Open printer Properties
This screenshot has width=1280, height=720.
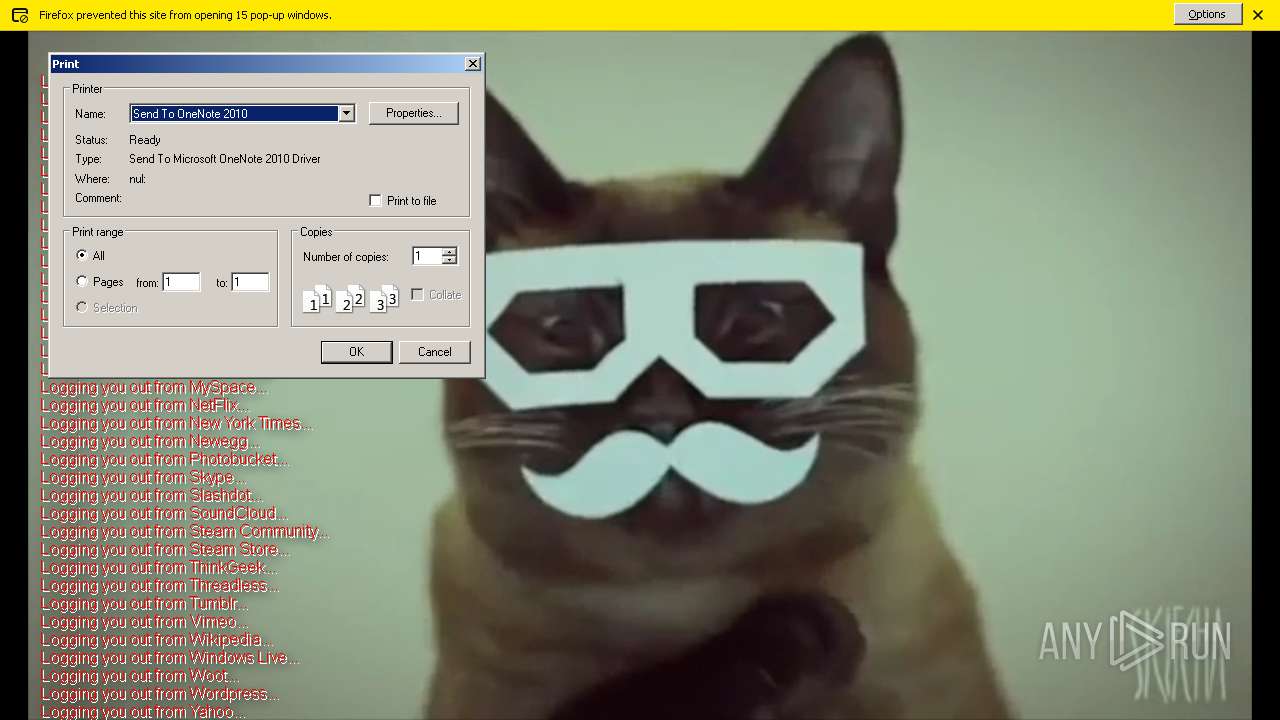(414, 113)
